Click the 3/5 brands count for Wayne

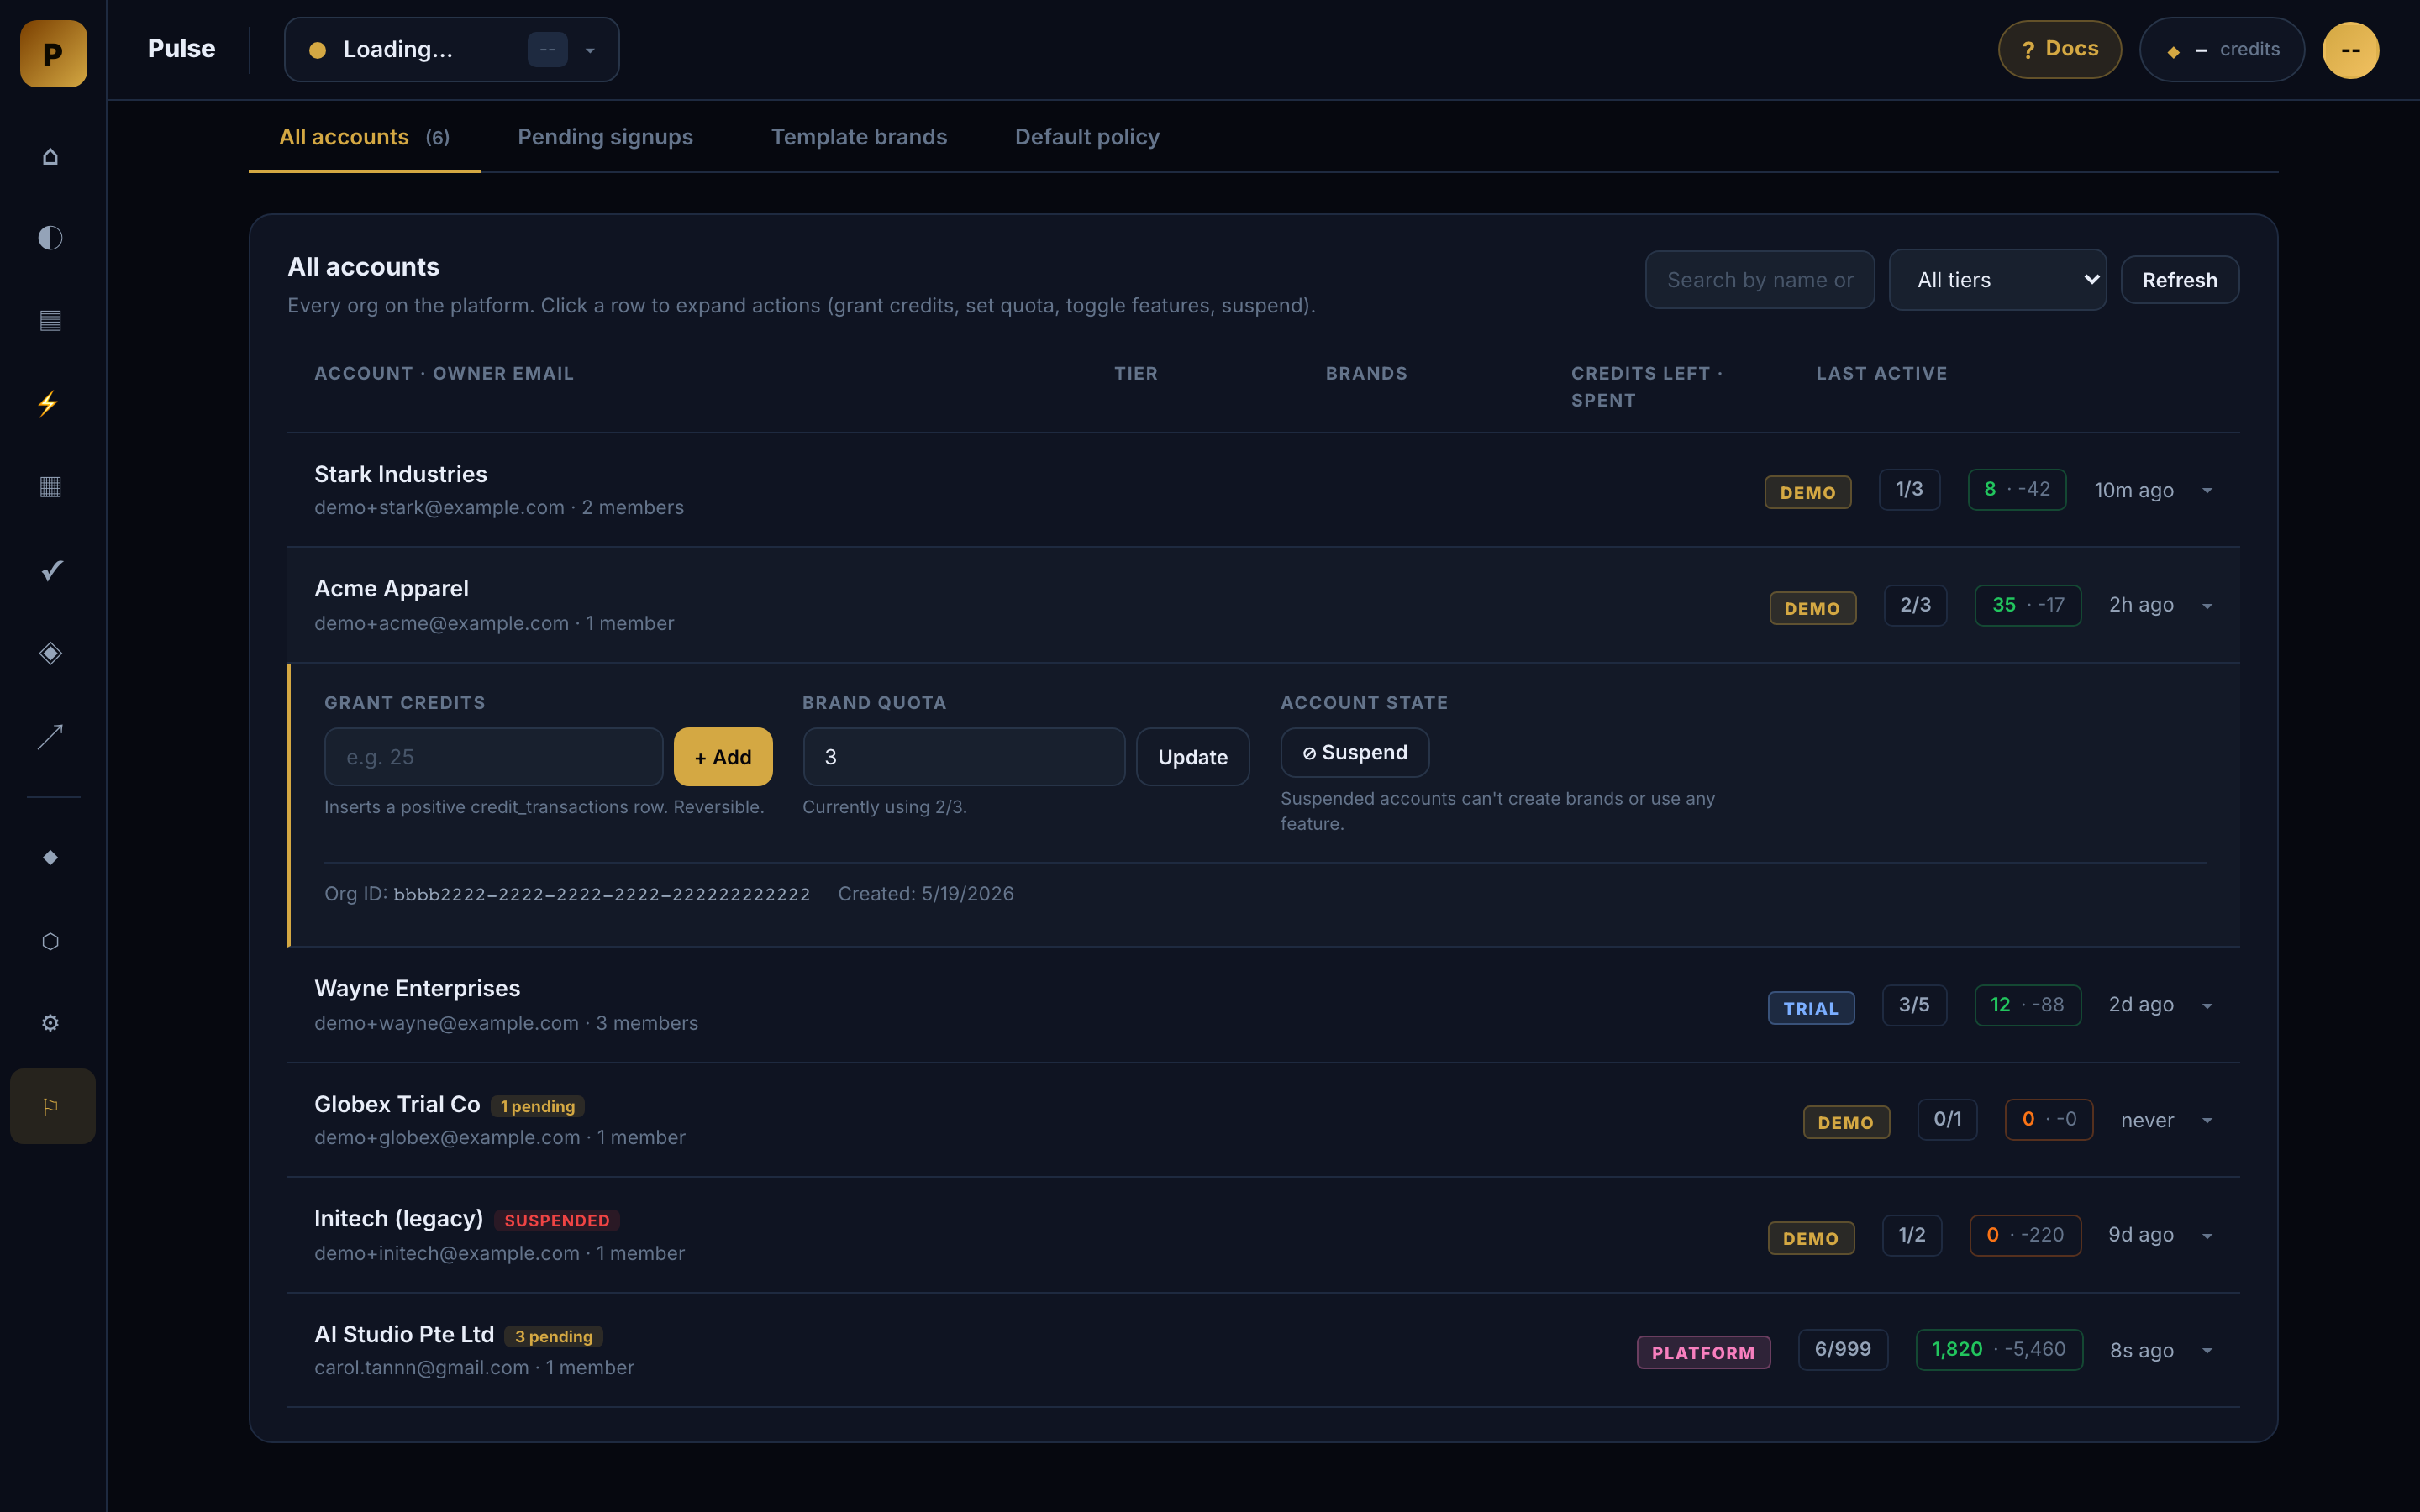tap(1914, 1005)
